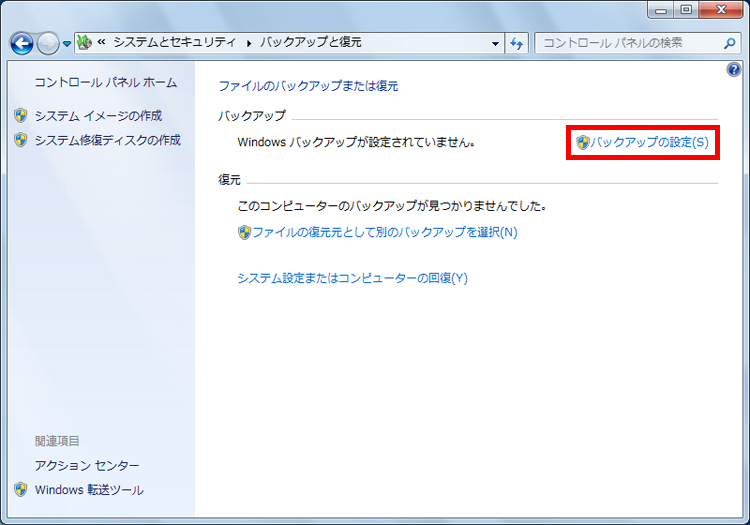750x525 pixels.
Task: Click shield icon before ファイルの復元元 link
Action: (x=244, y=232)
